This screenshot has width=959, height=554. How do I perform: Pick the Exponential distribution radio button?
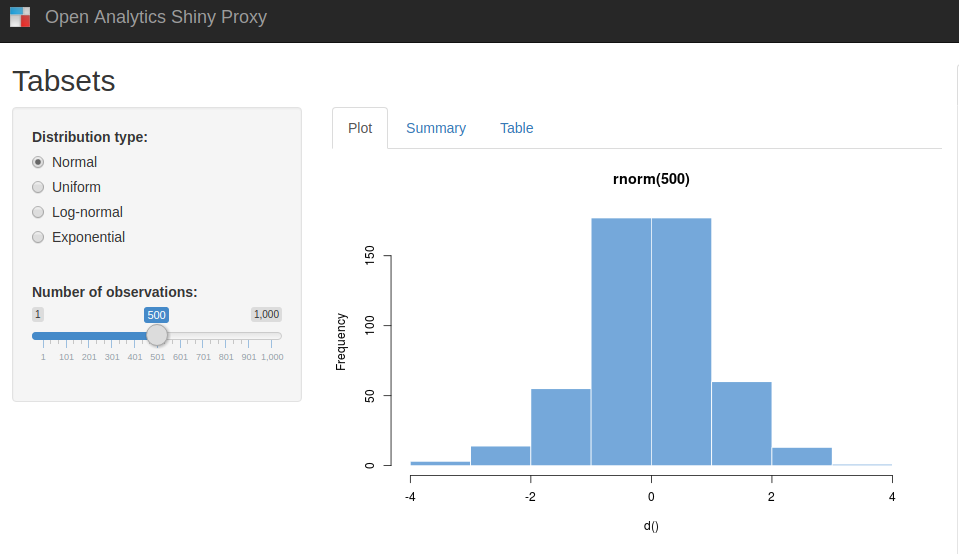click(x=39, y=237)
